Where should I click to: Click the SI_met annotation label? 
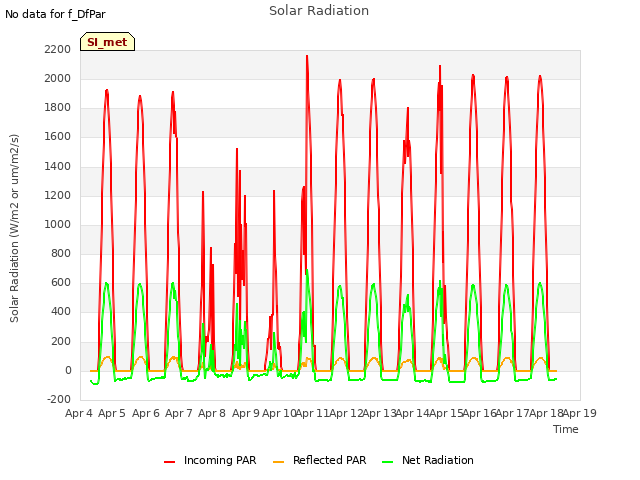click(x=107, y=42)
